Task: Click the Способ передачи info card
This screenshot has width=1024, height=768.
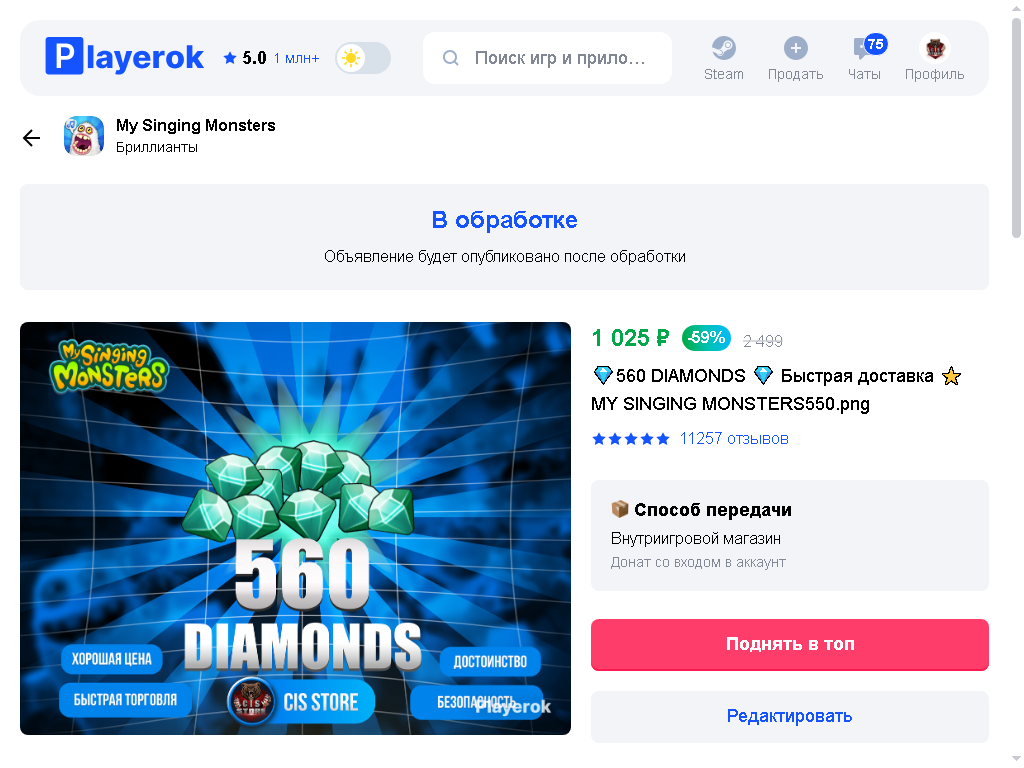Action: click(790, 536)
